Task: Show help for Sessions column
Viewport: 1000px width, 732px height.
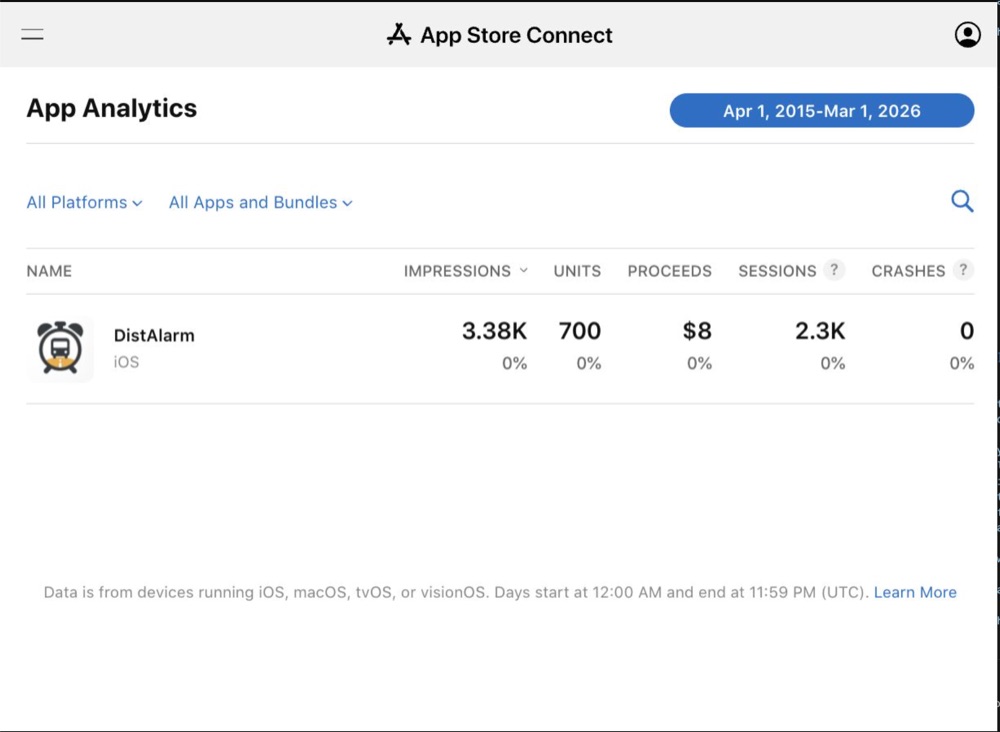Action: (x=834, y=270)
